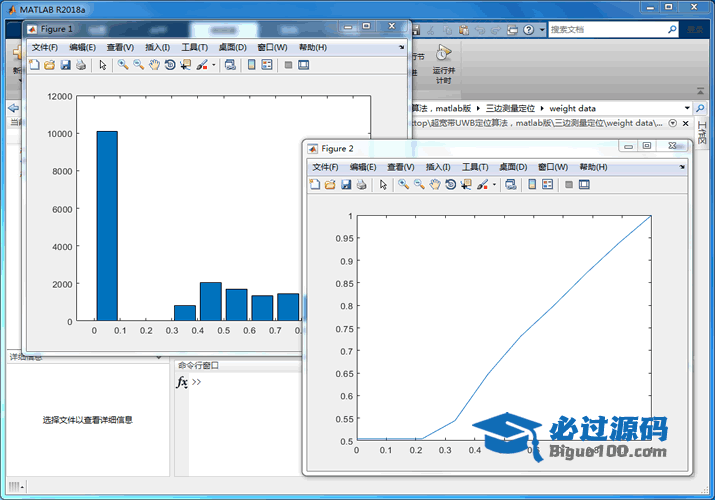This screenshot has width=715, height=500.
Task: Insert Legend in Figure 1
Action: (267, 65)
